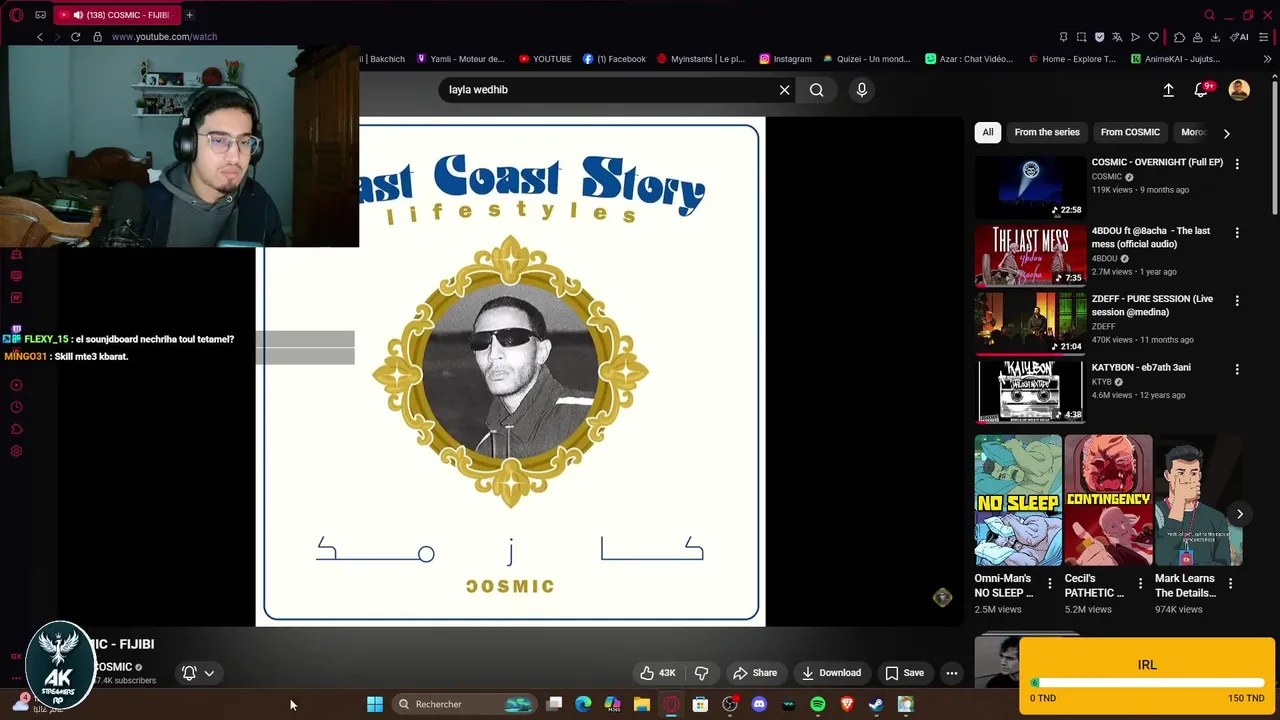Save video to a playlist
The height and width of the screenshot is (720, 1280).
click(905, 673)
